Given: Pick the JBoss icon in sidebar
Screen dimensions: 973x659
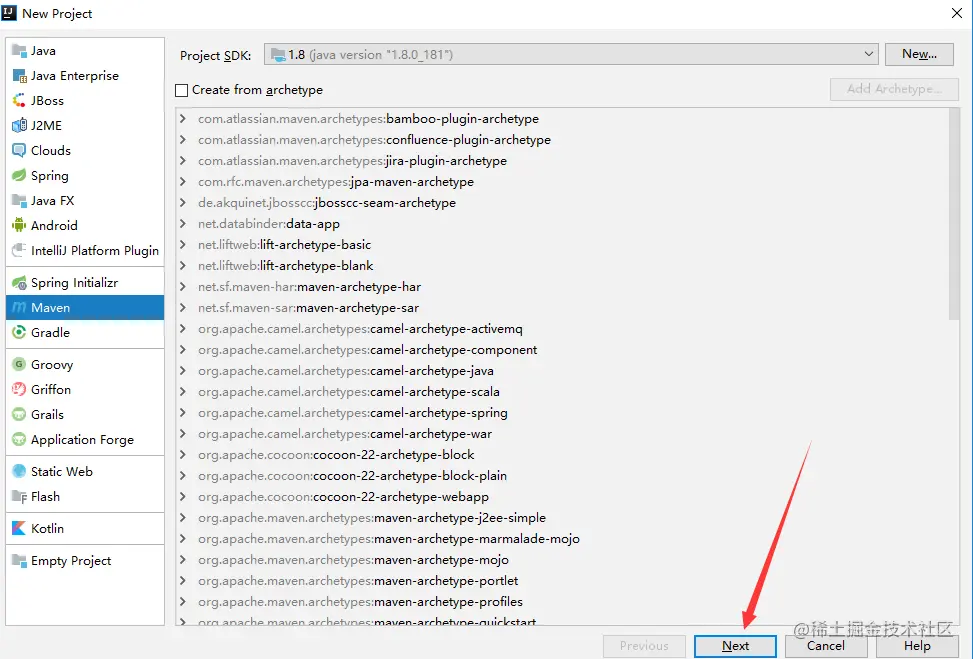Looking at the screenshot, I should point(19,101).
